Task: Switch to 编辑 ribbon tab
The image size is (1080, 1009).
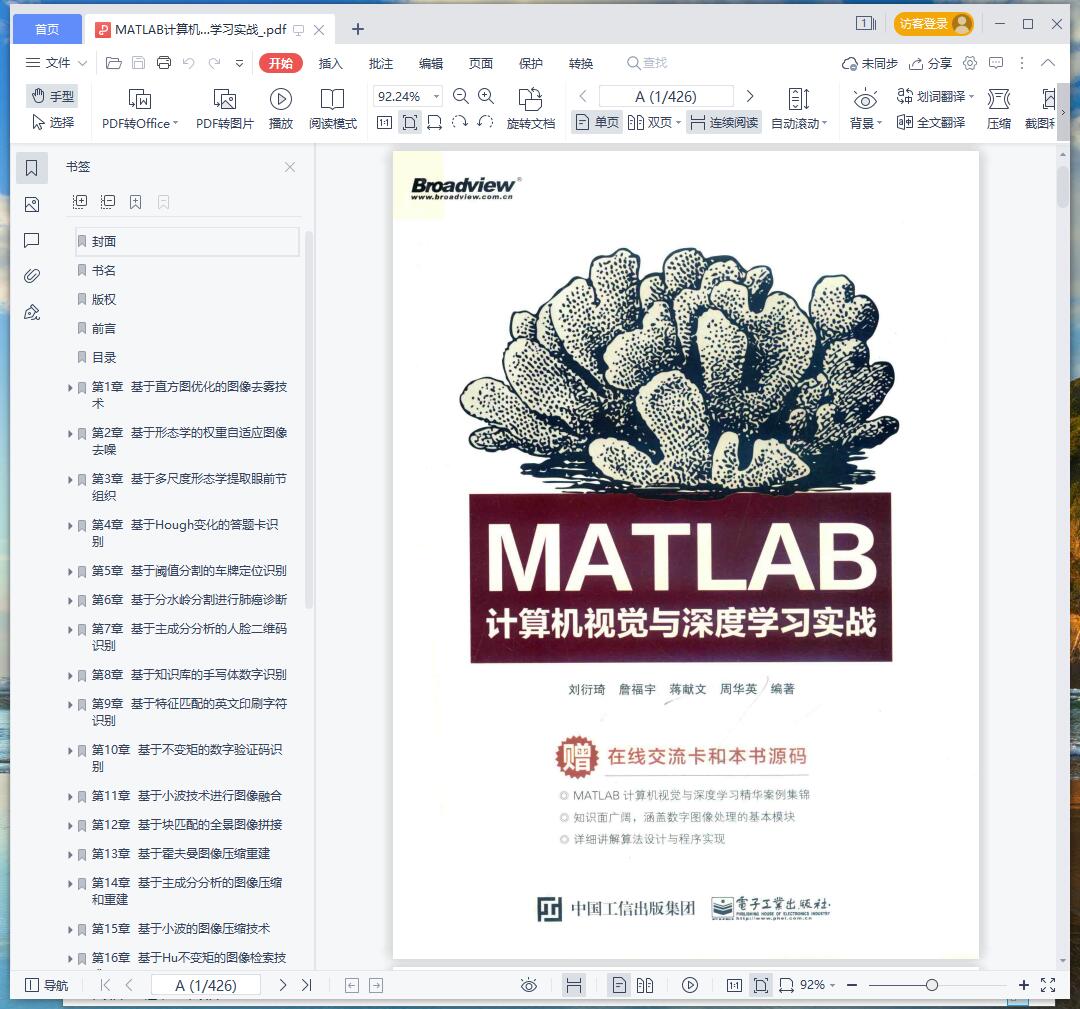Action: 430,63
